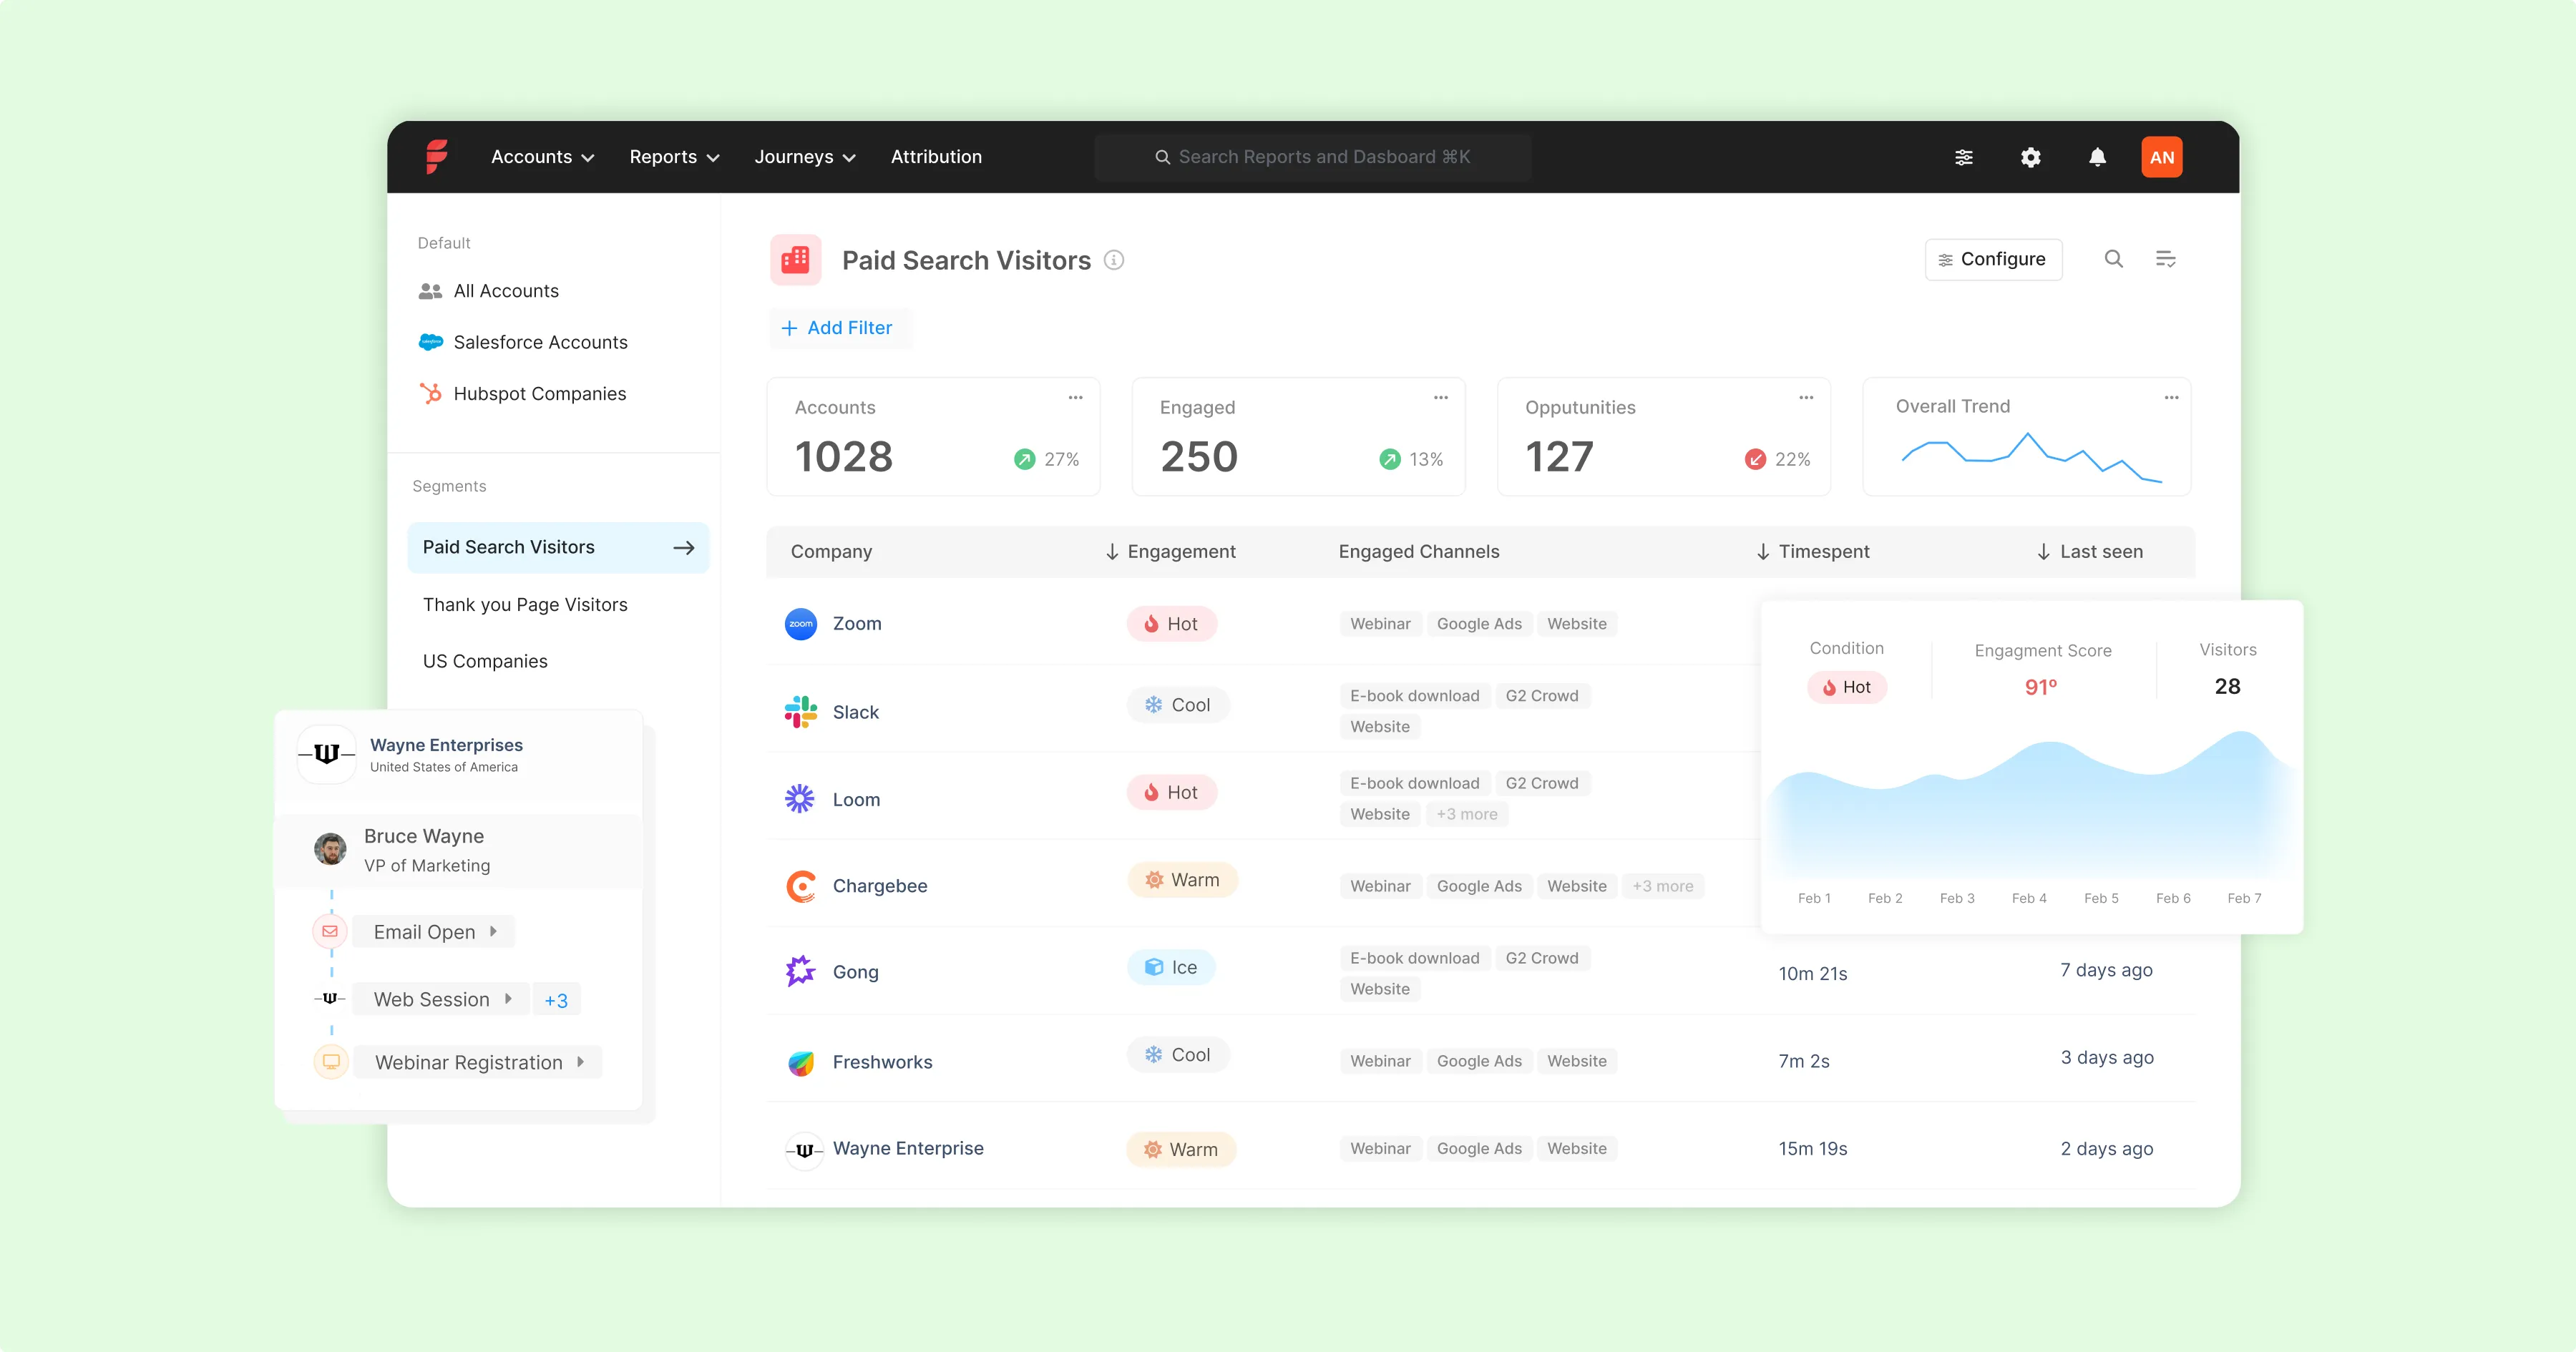Open the three-dot menu on Overall Trend card
This screenshot has height=1352, width=2576.
point(2171,397)
